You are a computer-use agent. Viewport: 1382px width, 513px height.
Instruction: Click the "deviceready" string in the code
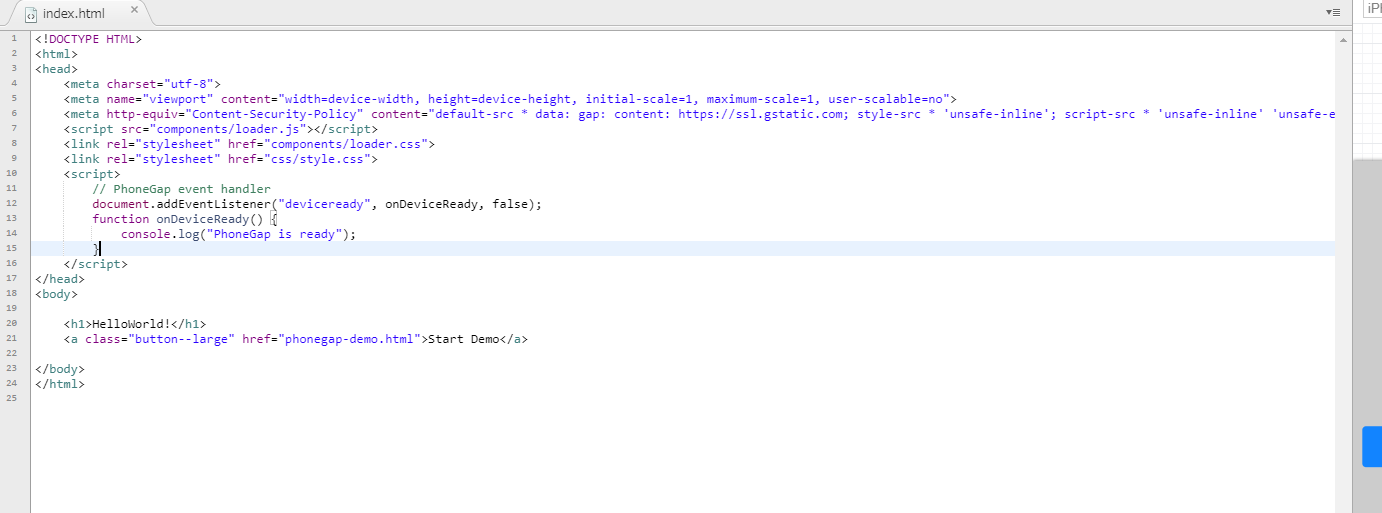tap(324, 204)
